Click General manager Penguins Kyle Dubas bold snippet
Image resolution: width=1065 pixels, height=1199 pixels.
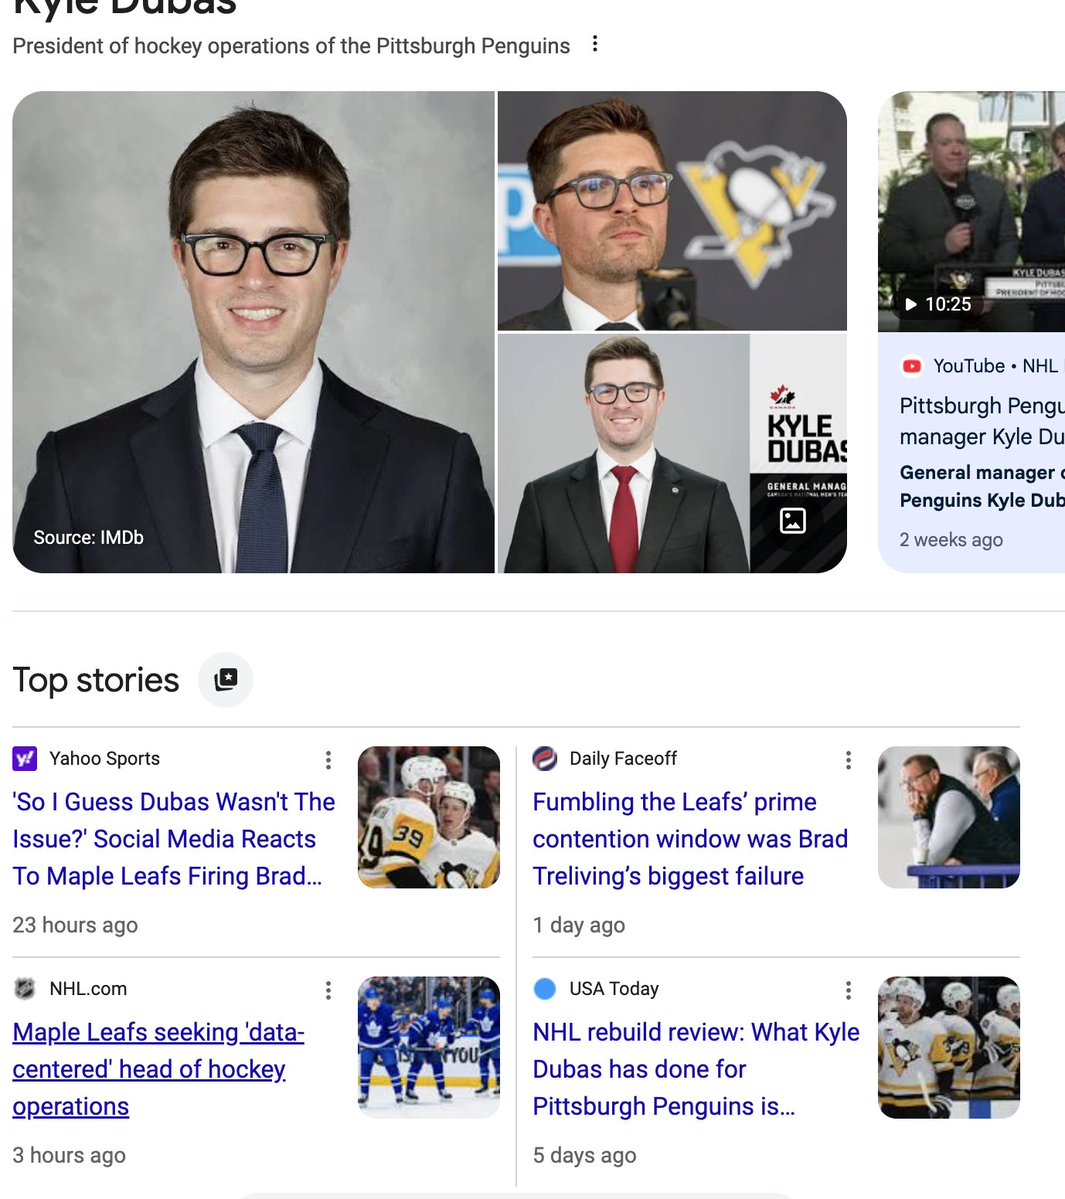[982, 486]
